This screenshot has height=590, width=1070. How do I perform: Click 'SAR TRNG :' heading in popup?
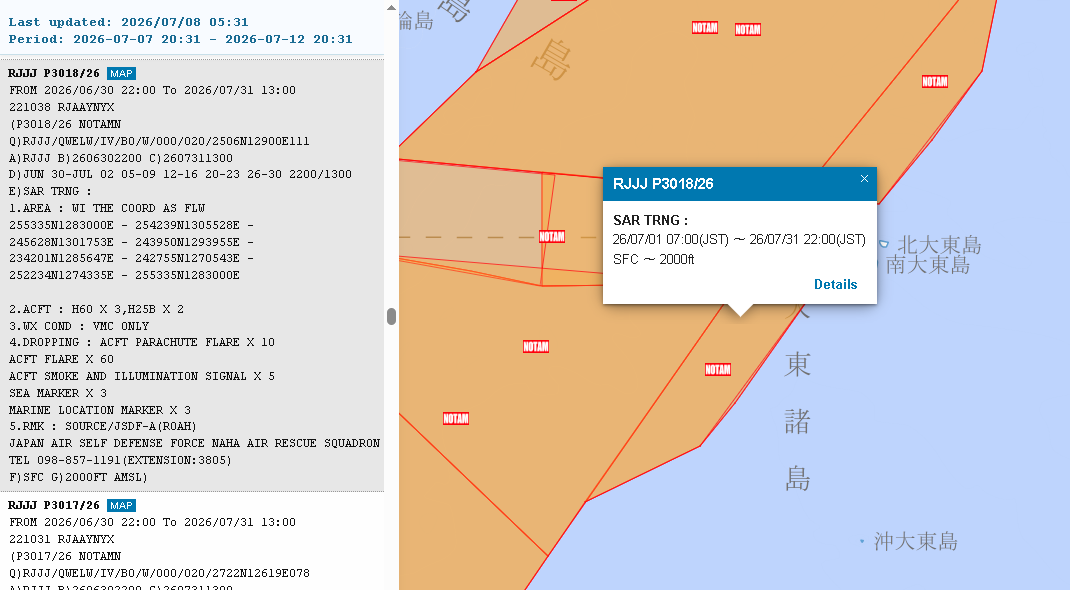[x=650, y=220]
